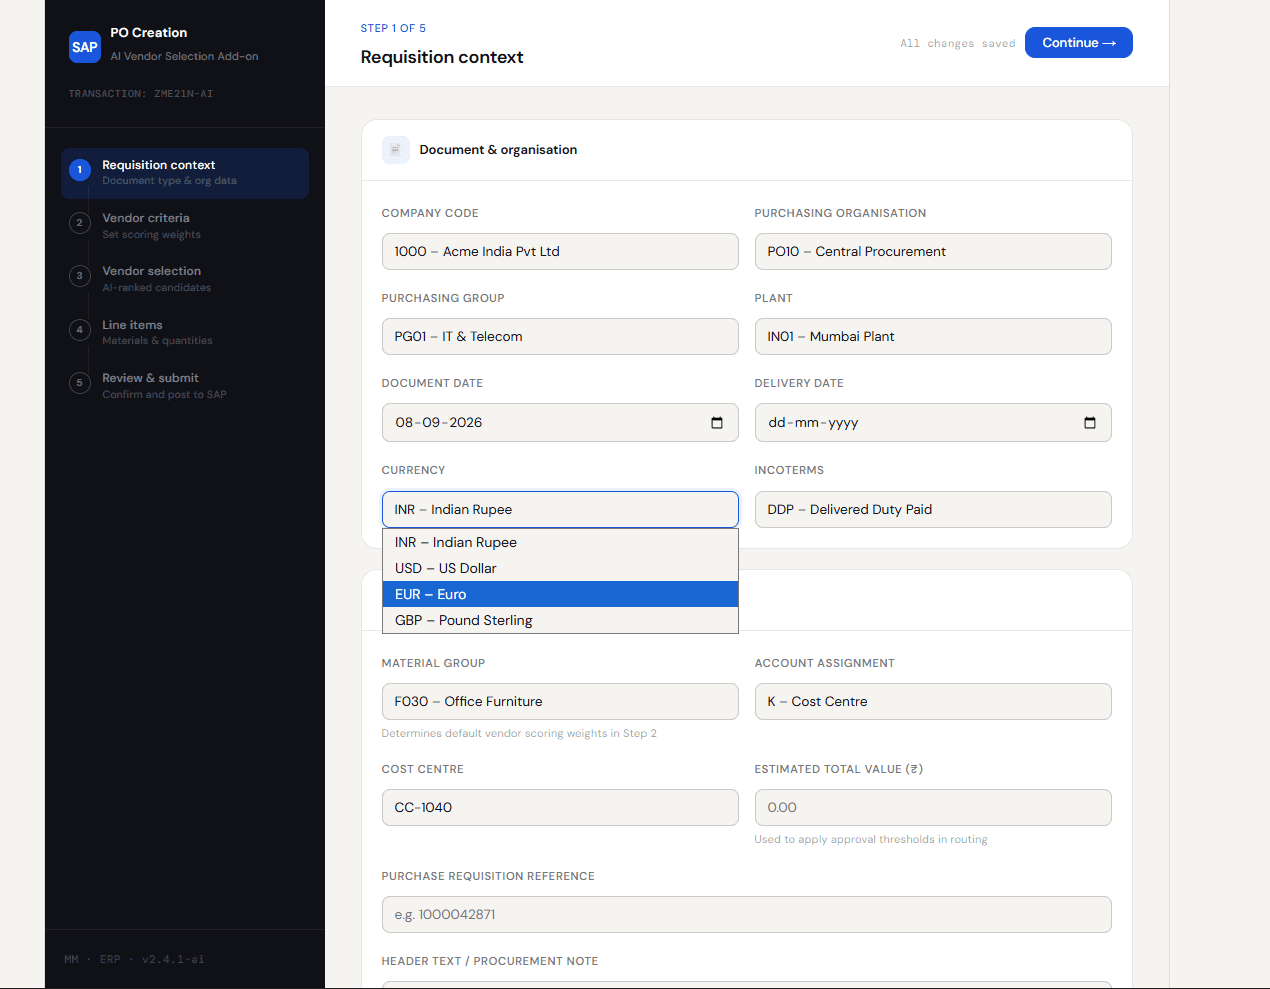The image size is (1270, 989).
Task: Click the step 2 circle in sidebar
Action: coord(80,223)
